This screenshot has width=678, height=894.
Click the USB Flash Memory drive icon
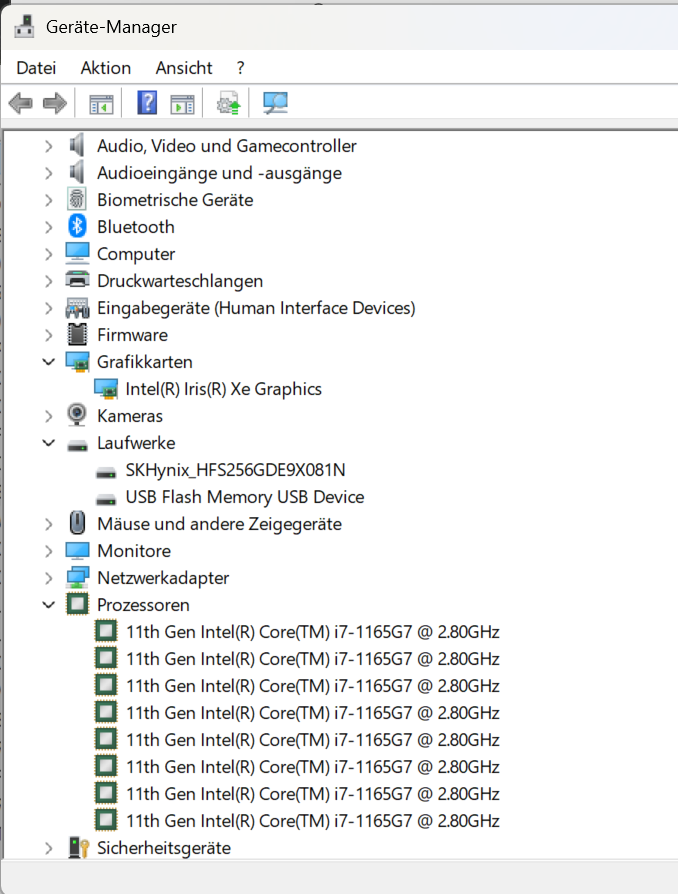106,499
